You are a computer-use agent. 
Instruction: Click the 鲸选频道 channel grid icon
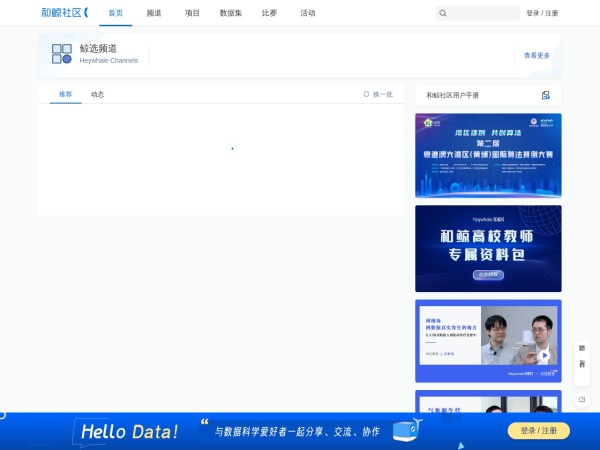tap(62, 54)
